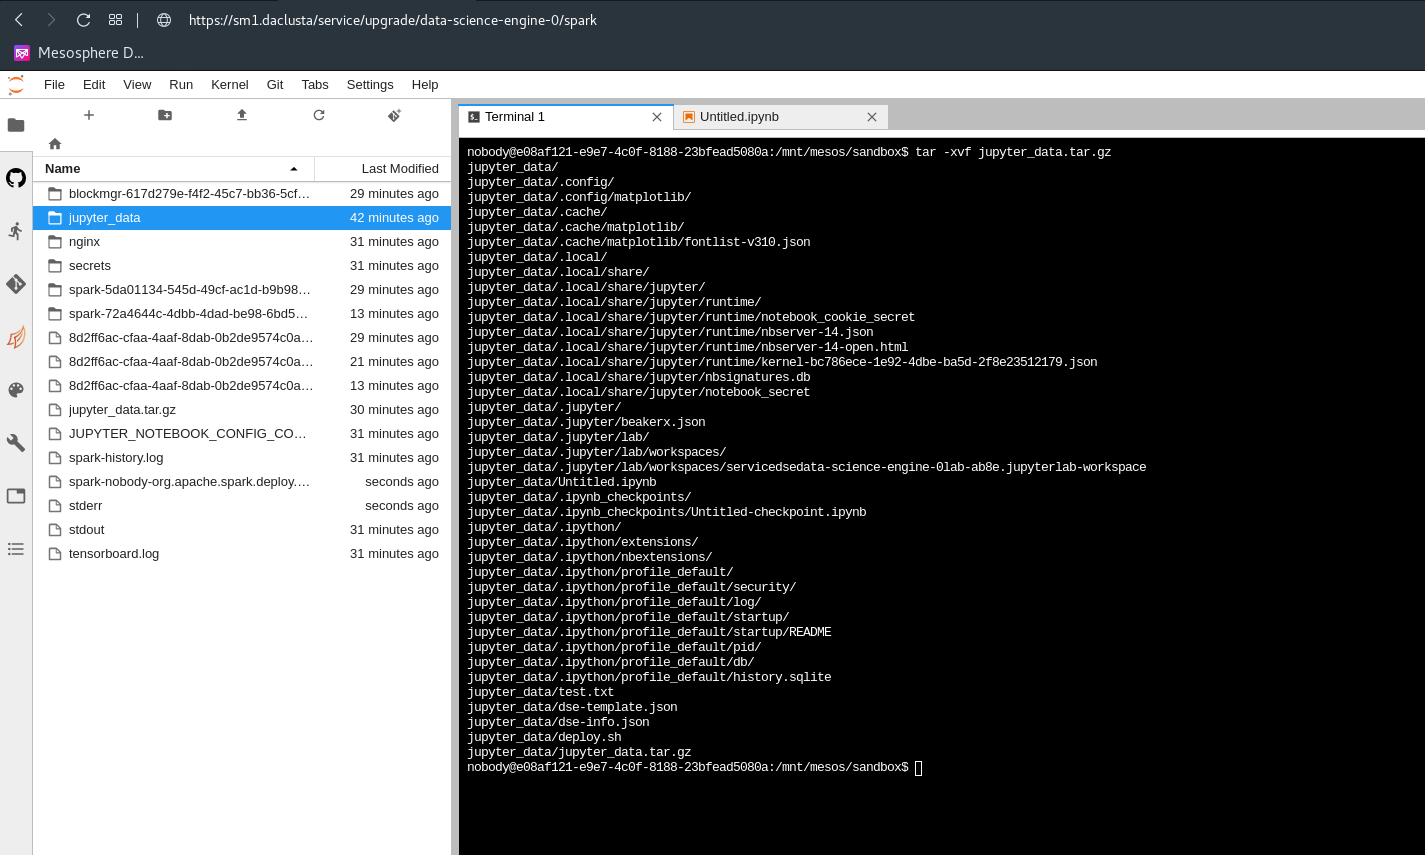This screenshot has height=855, width=1425.
Task: Select the stdout file
Action: [x=242, y=530]
